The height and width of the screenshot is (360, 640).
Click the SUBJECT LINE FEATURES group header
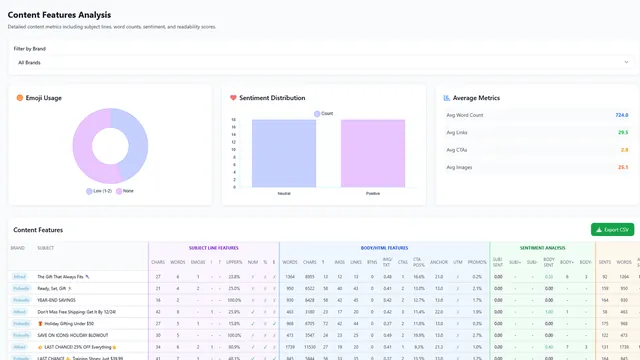point(213,248)
